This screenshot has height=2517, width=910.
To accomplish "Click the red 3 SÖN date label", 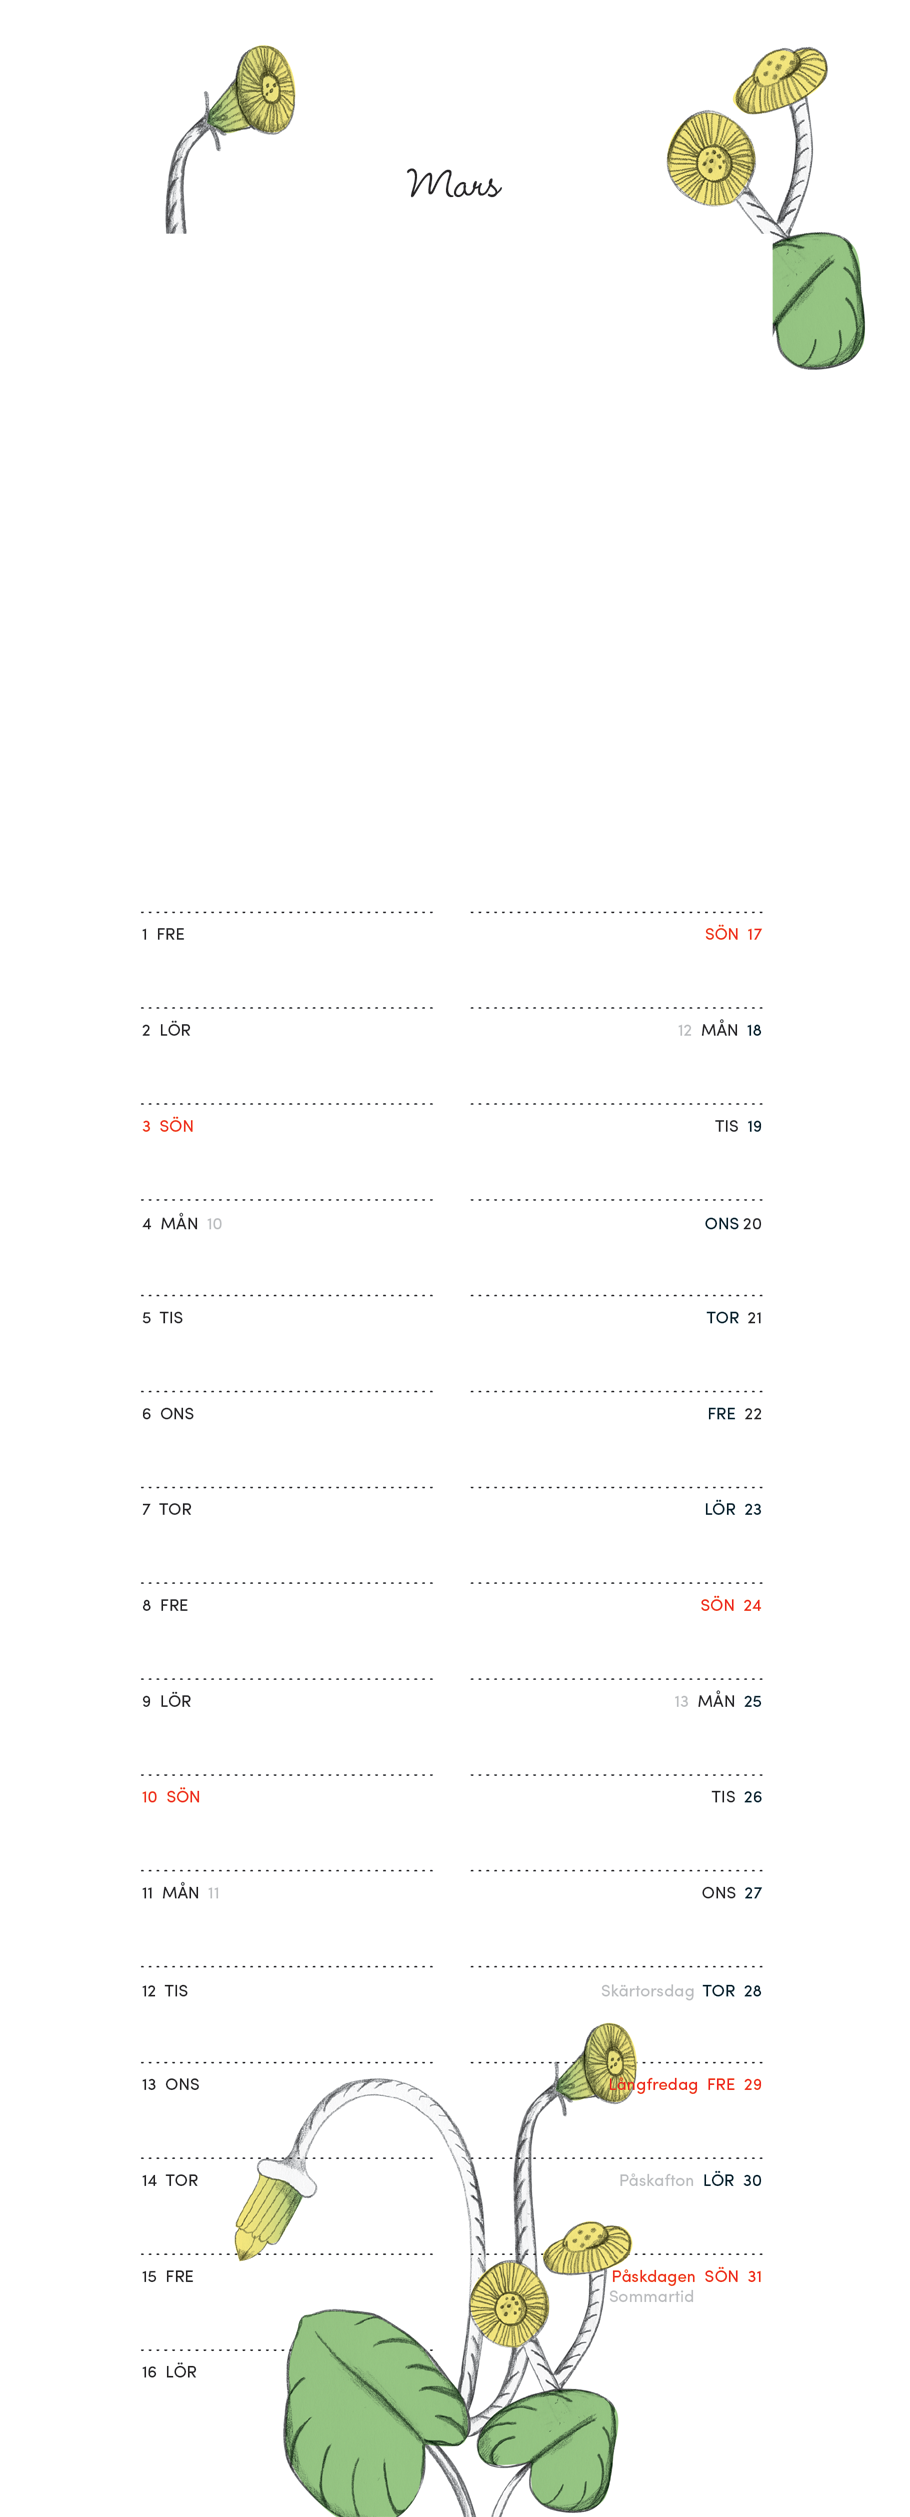I will (x=168, y=1126).
